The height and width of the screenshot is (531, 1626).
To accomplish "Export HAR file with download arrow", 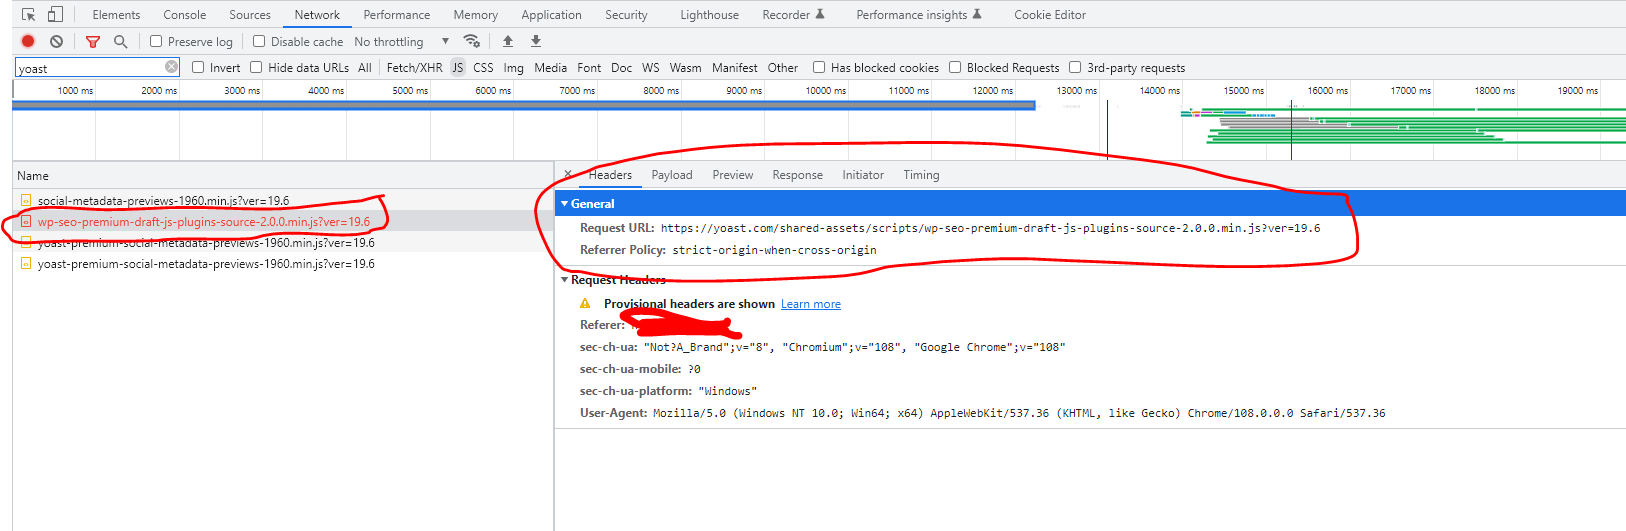I will (x=536, y=41).
